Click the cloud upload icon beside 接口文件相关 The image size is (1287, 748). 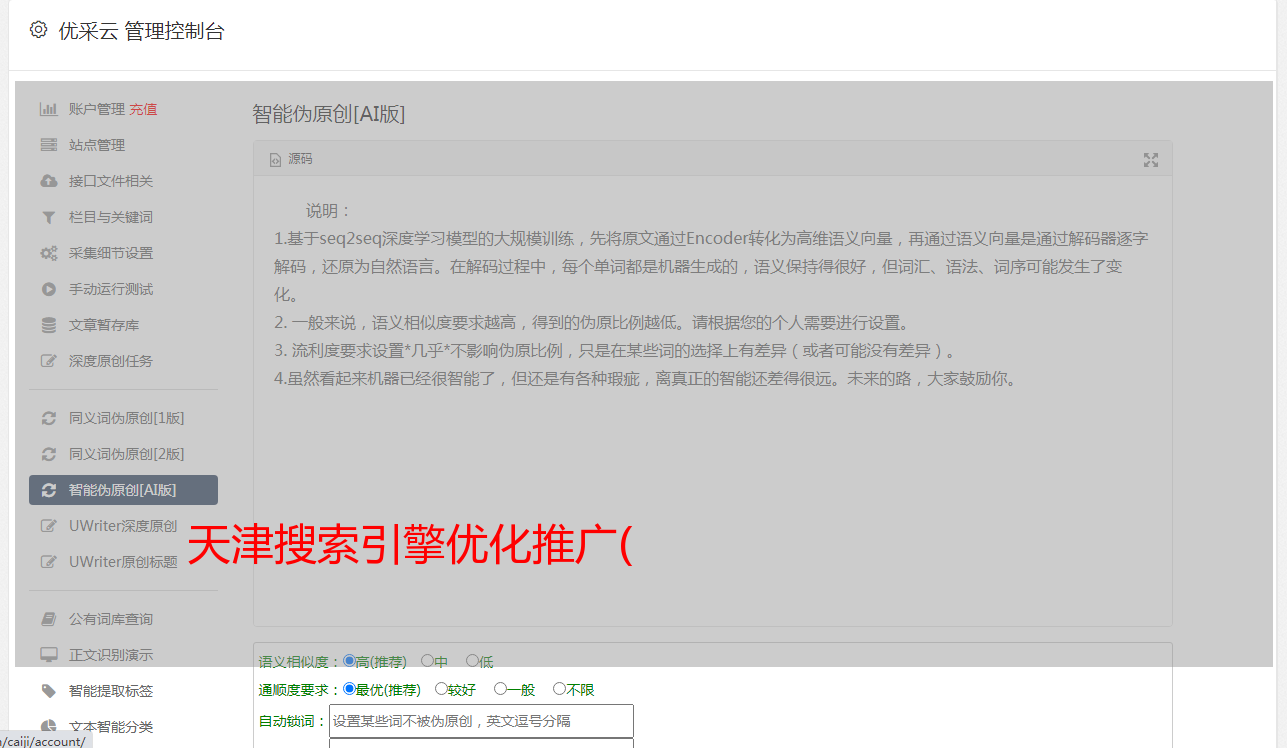(x=48, y=181)
